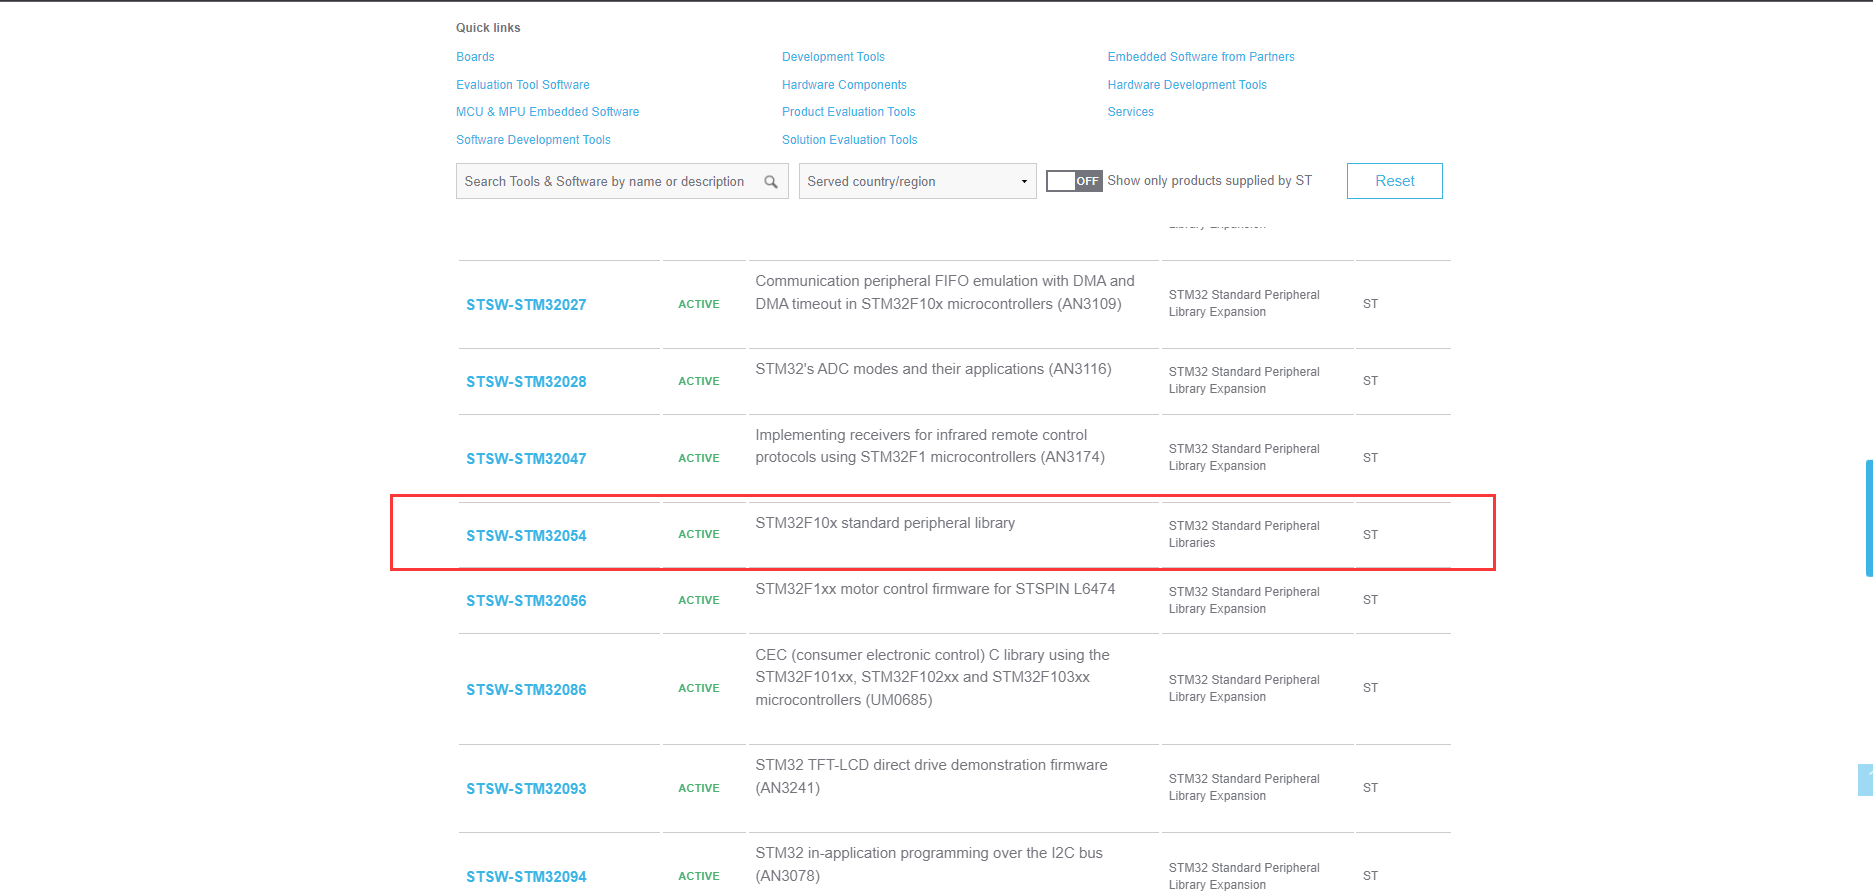
Task: Open the STSW-STM32047 product link
Action: [526, 459]
